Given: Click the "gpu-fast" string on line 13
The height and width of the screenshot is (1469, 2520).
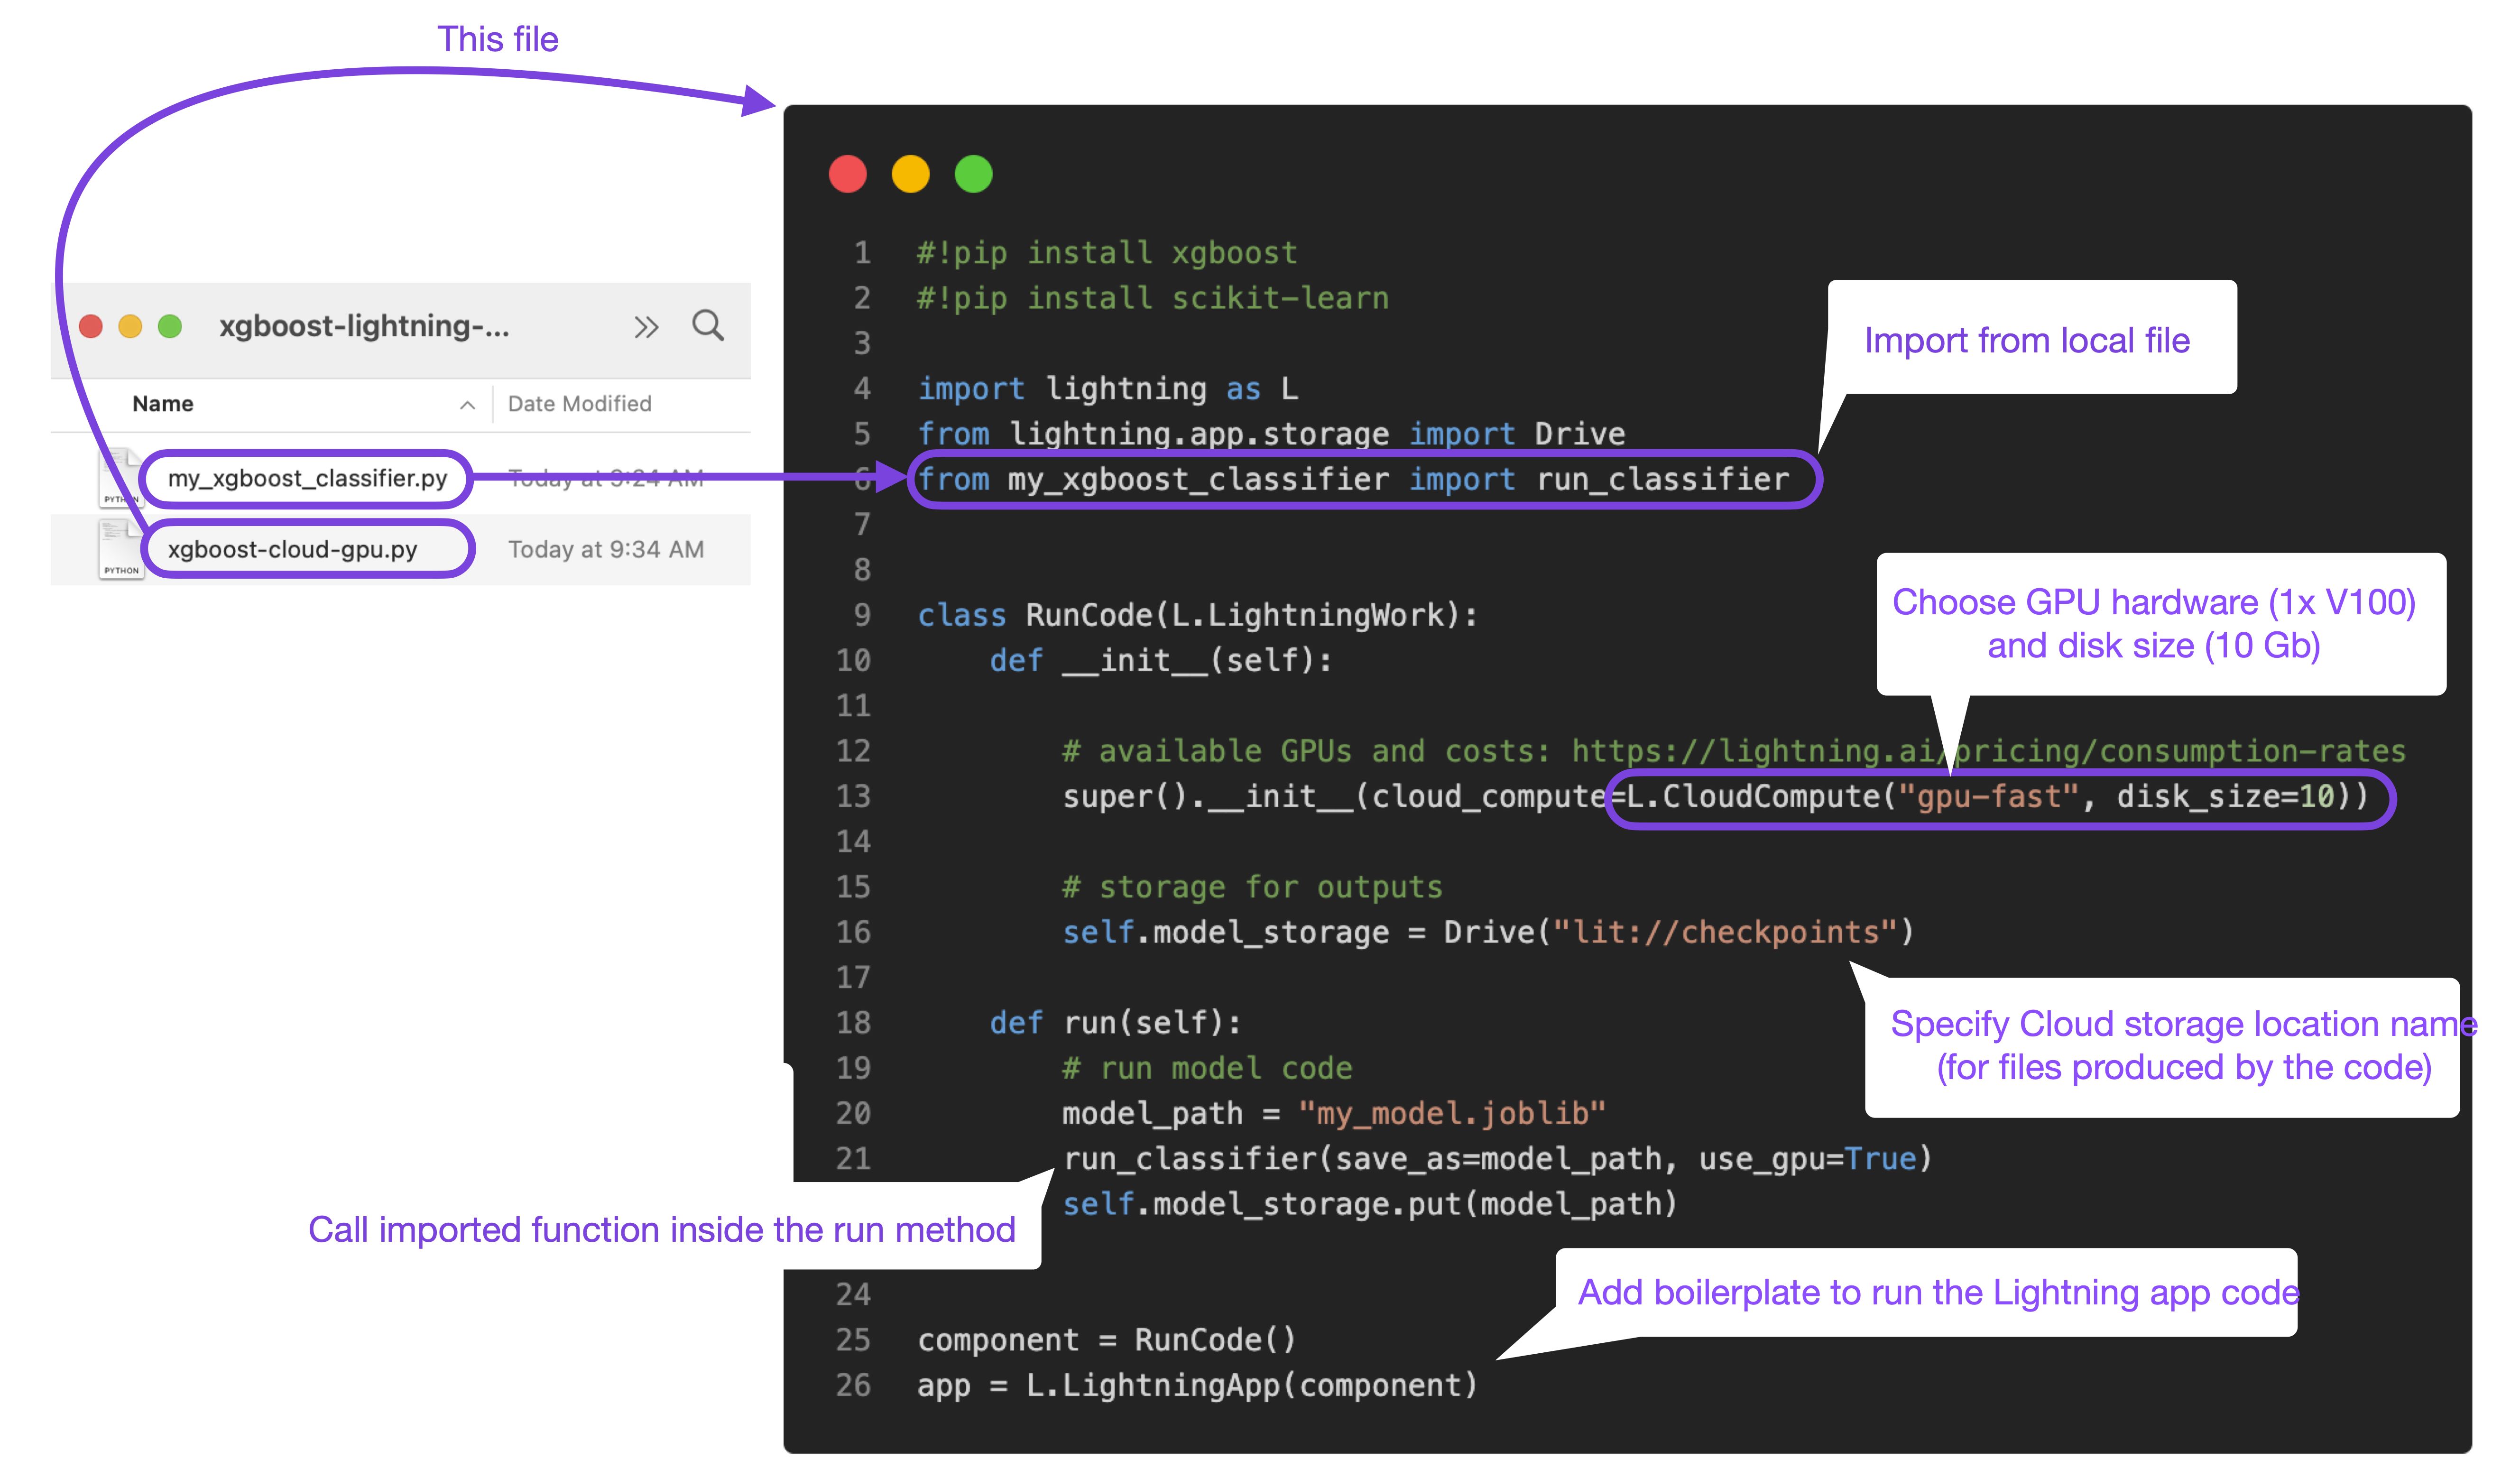Looking at the screenshot, I should click(x=1988, y=796).
